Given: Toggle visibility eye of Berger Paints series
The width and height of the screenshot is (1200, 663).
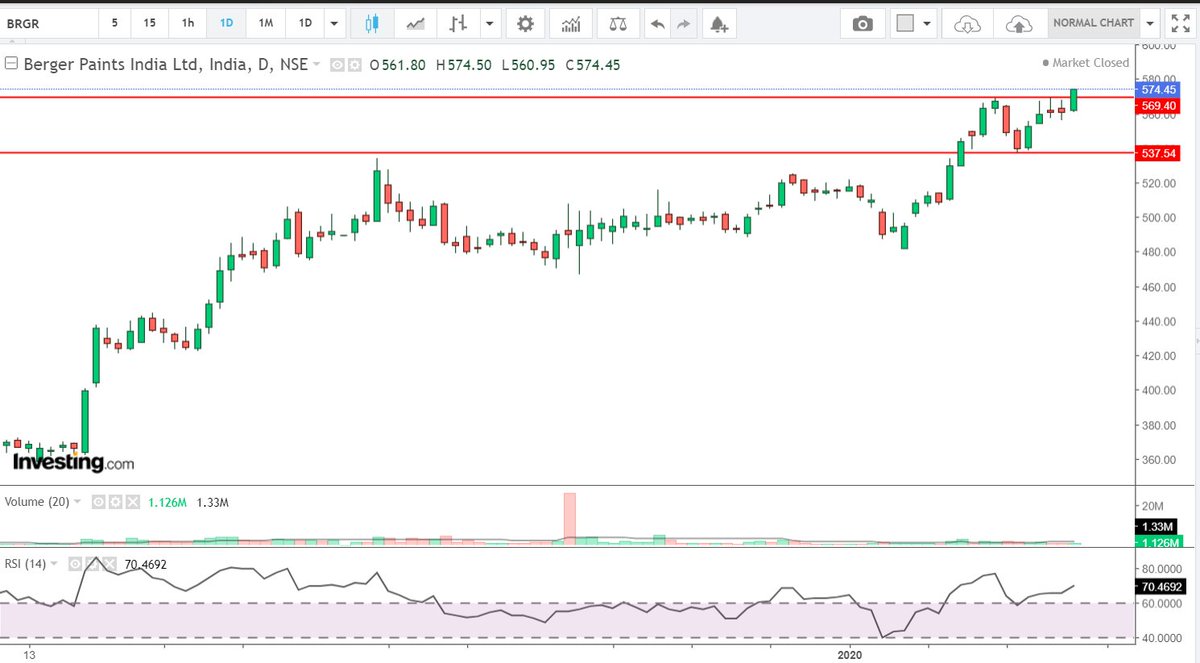Looking at the screenshot, I should (x=337, y=65).
